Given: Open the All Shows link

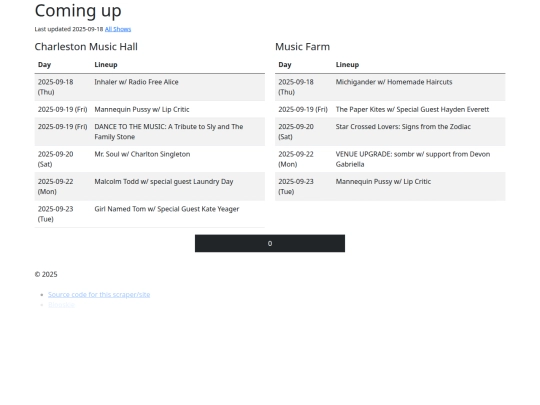Looking at the screenshot, I should pos(118,29).
